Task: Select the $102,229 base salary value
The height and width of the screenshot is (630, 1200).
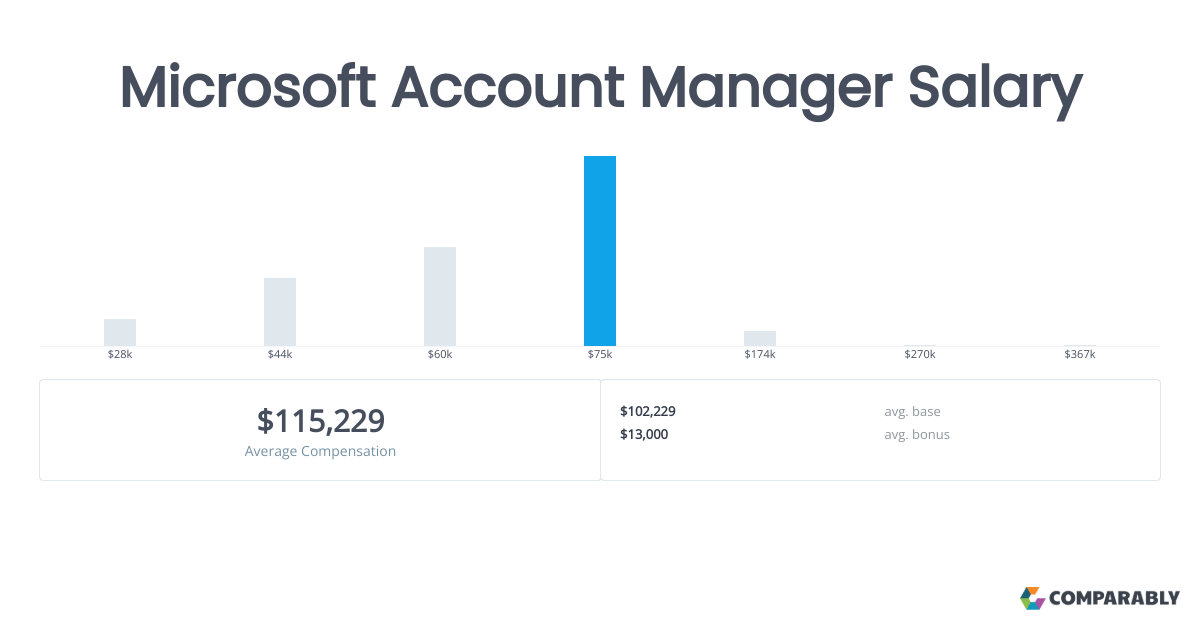Action: click(x=648, y=411)
